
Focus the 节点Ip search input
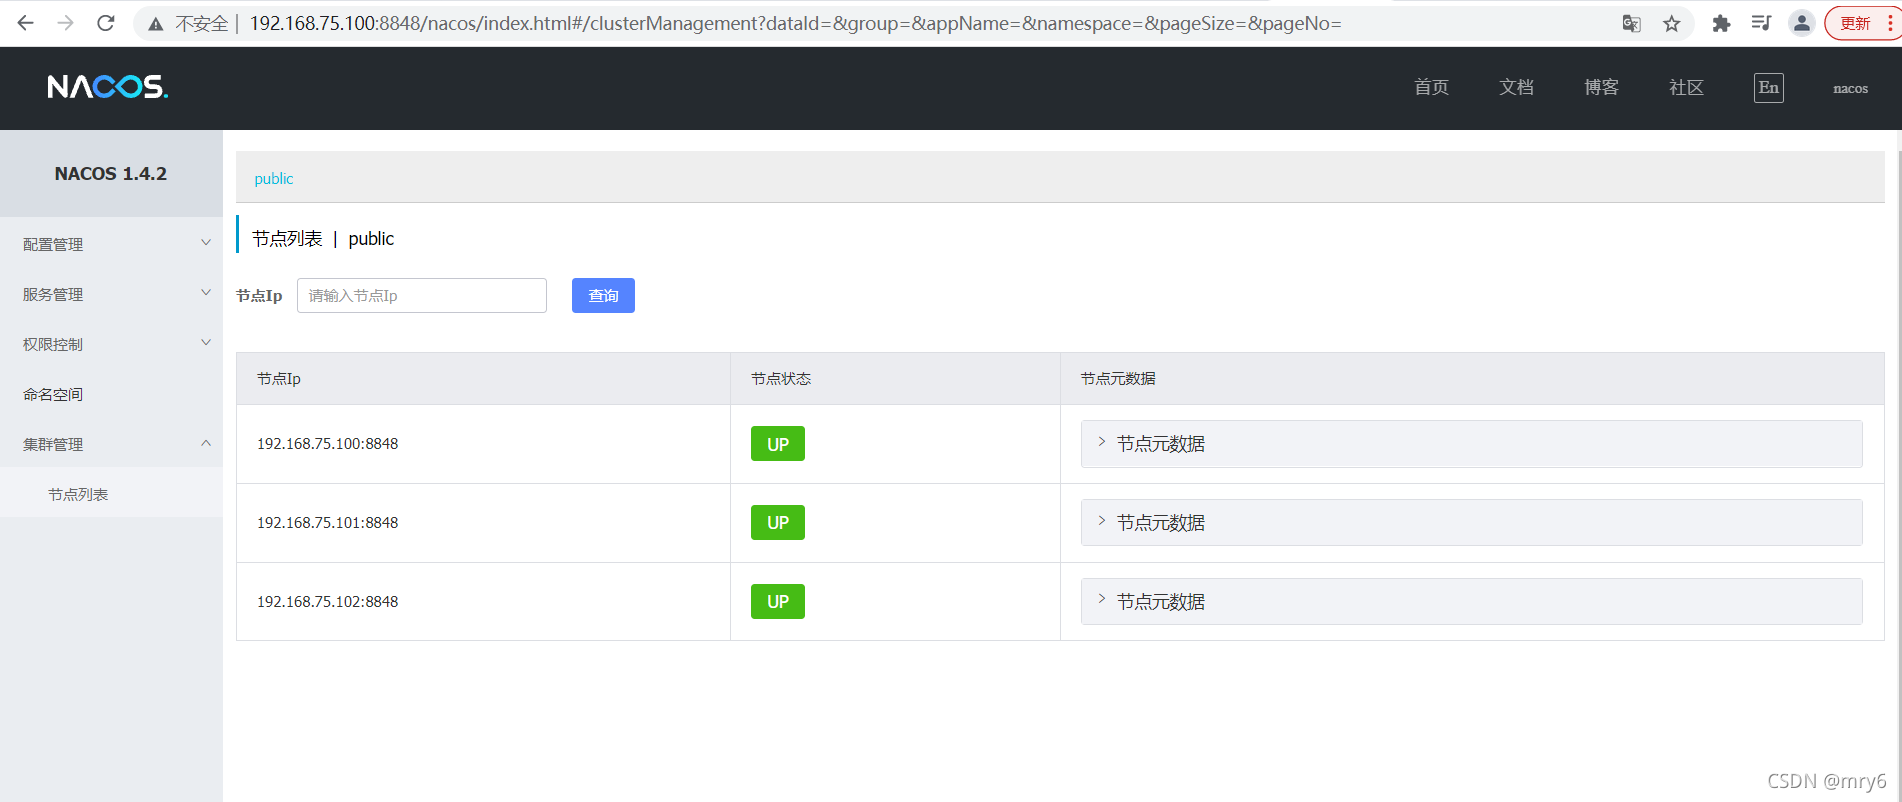tap(422, 295)
